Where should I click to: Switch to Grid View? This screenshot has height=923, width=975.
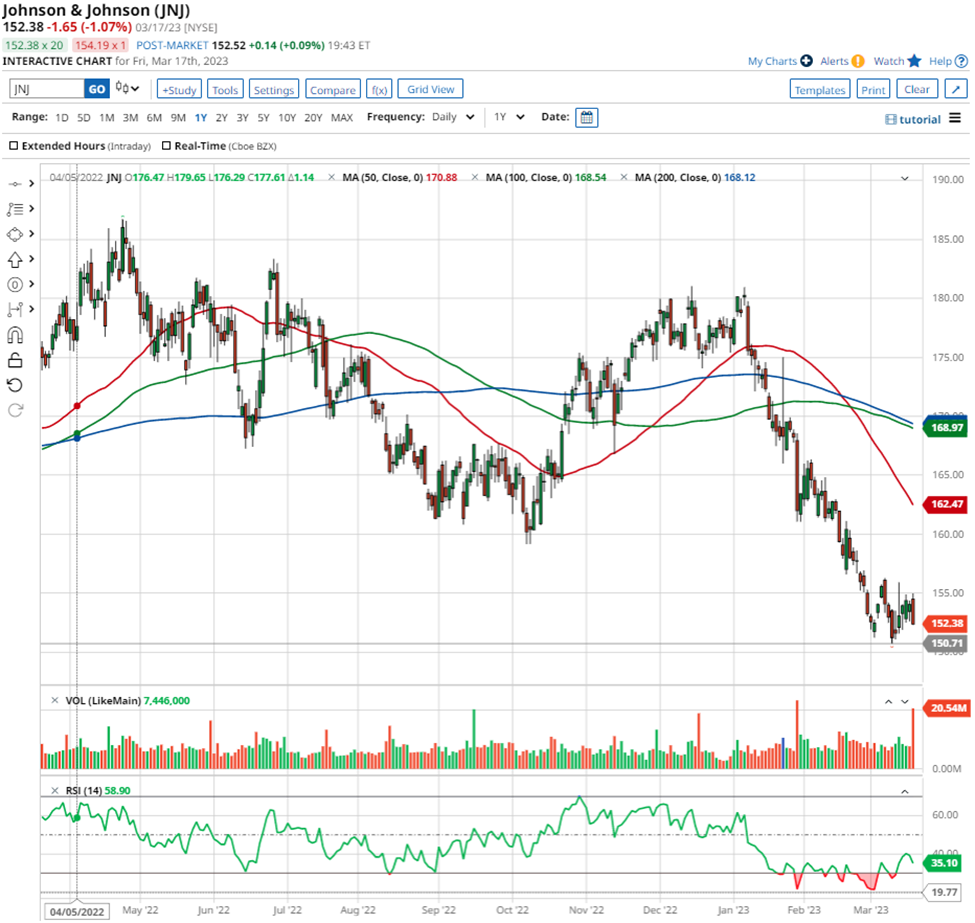tap(430, 89)
